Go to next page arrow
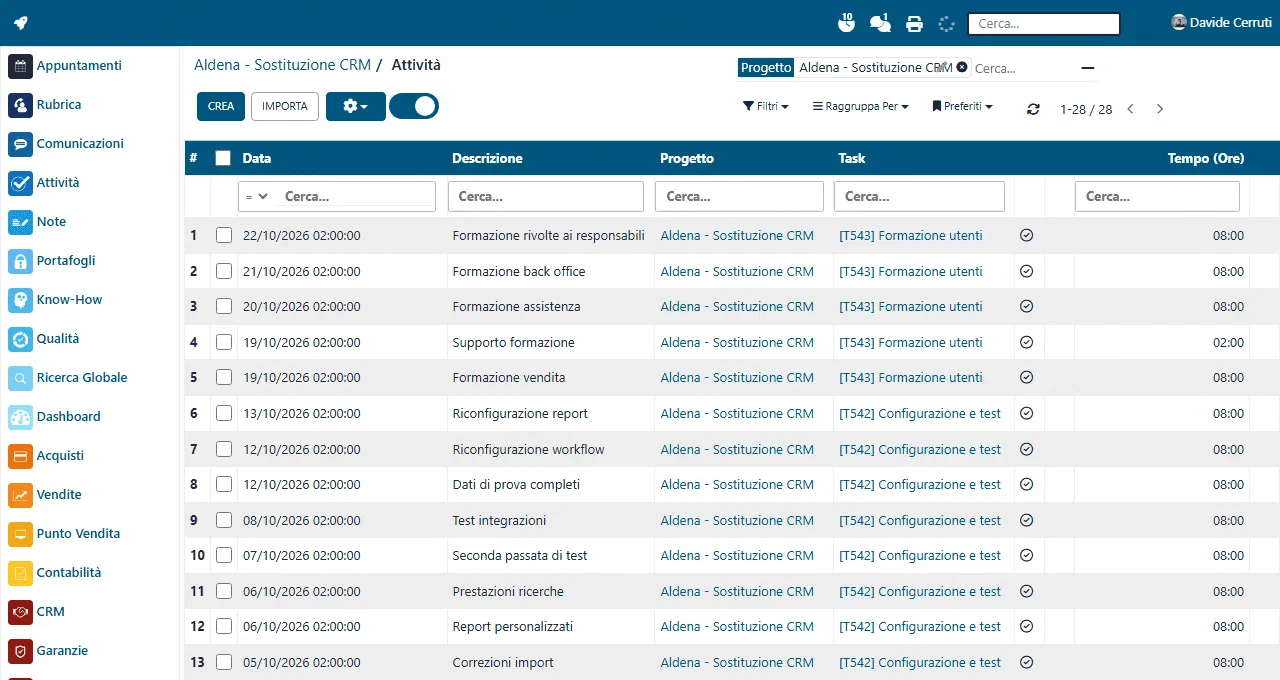This screenshot has height=680, width=1280. click(1160, 109)
